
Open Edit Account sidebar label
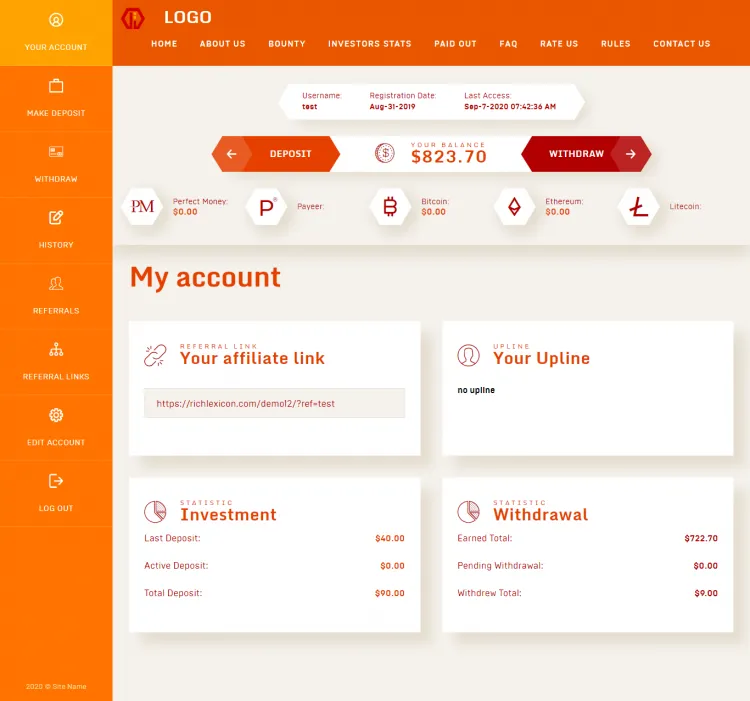(56, 443)
